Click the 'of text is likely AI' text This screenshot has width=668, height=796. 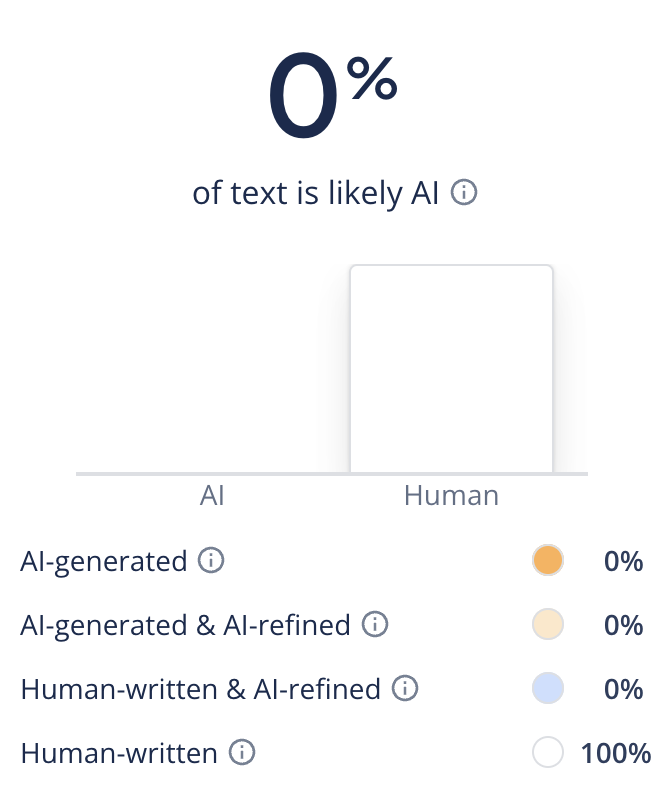[x=316, y=193]
